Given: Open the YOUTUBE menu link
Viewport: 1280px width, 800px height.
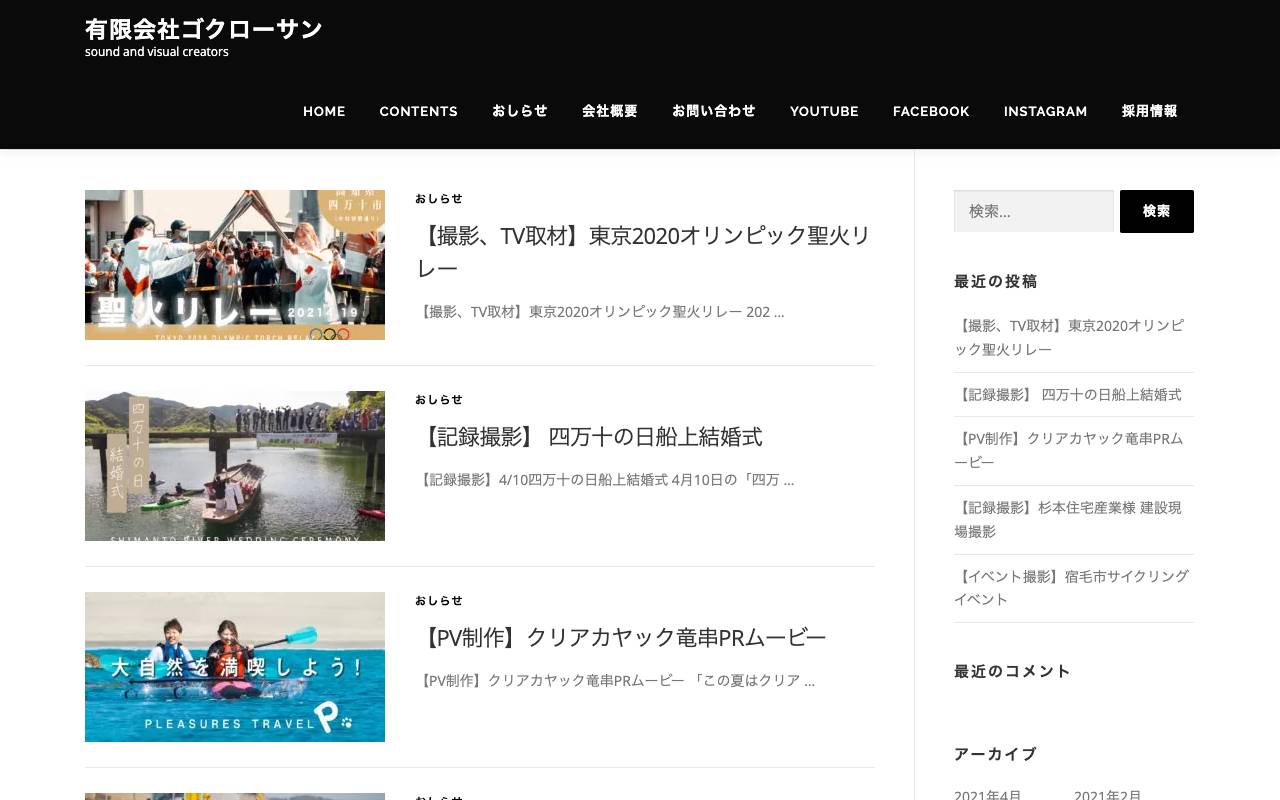Looking at the screenshot, I should tap(824, 111).
